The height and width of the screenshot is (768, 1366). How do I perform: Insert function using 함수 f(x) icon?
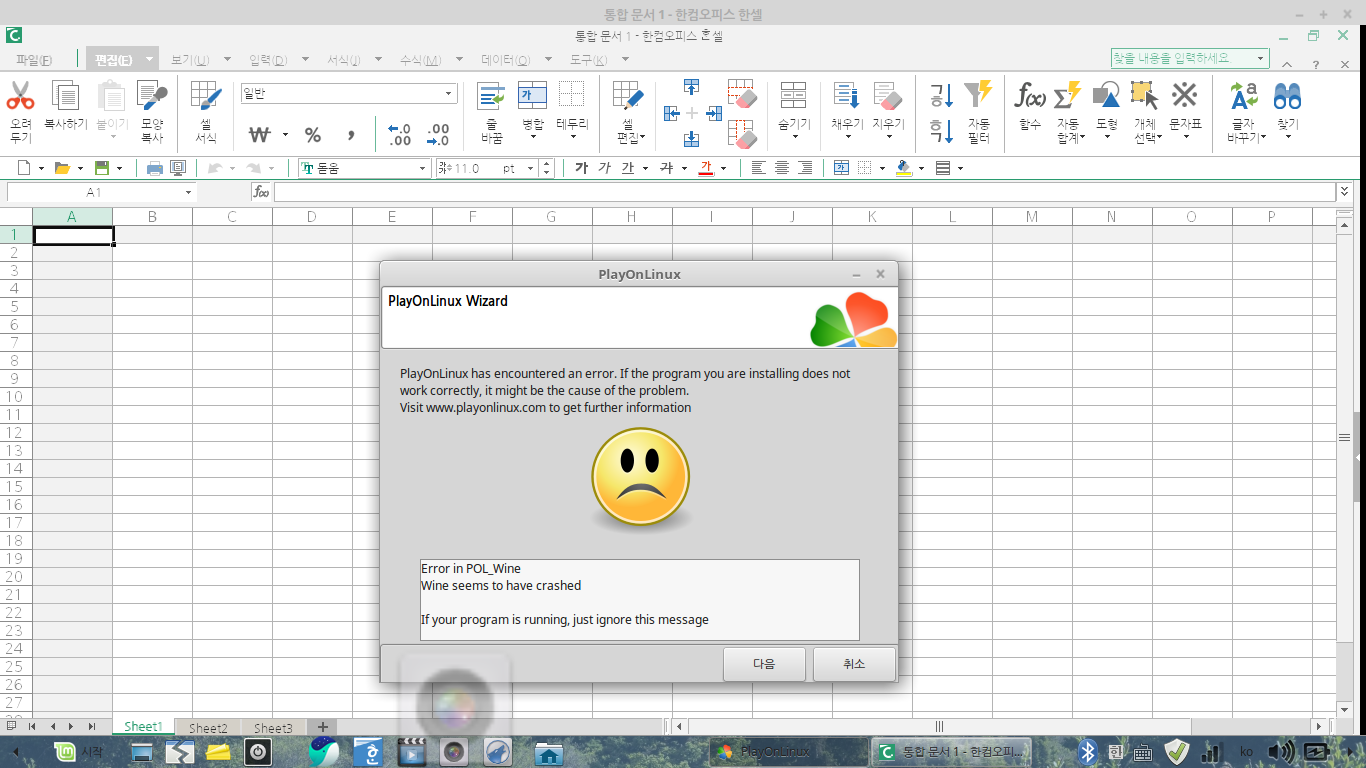coord(1030,96)
